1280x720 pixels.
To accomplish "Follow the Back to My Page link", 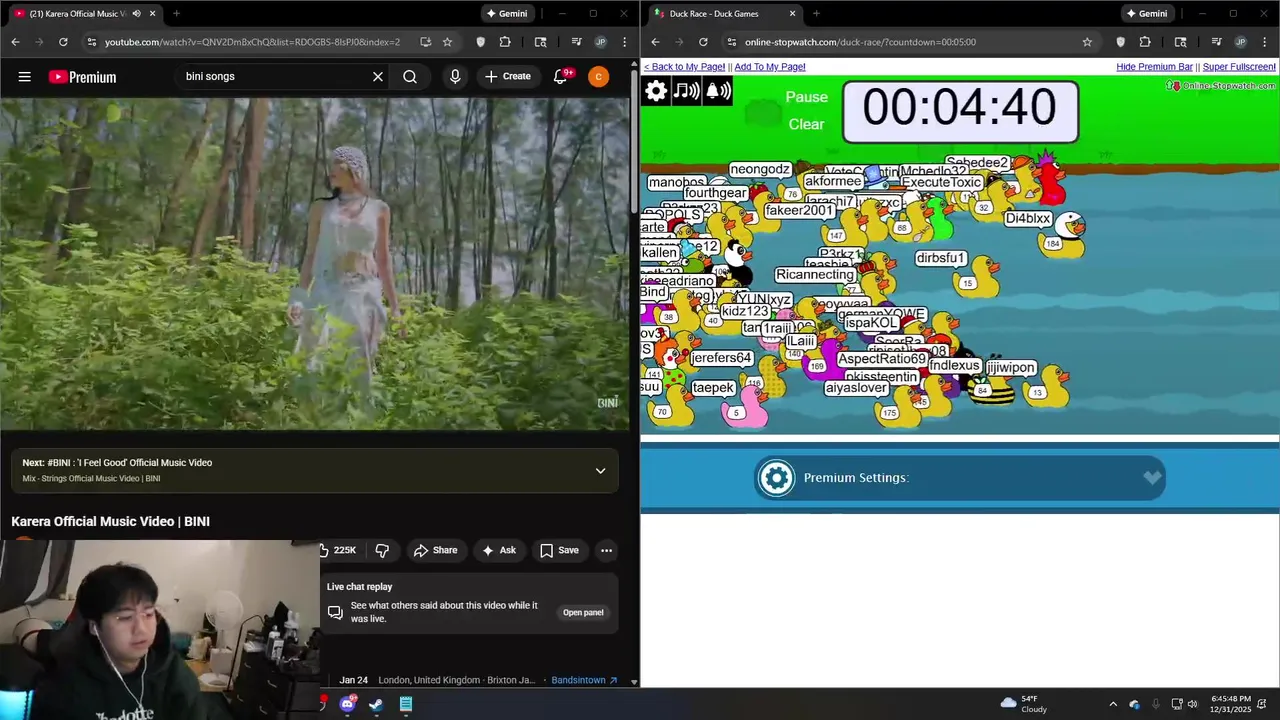I will (x=684, y=67).
